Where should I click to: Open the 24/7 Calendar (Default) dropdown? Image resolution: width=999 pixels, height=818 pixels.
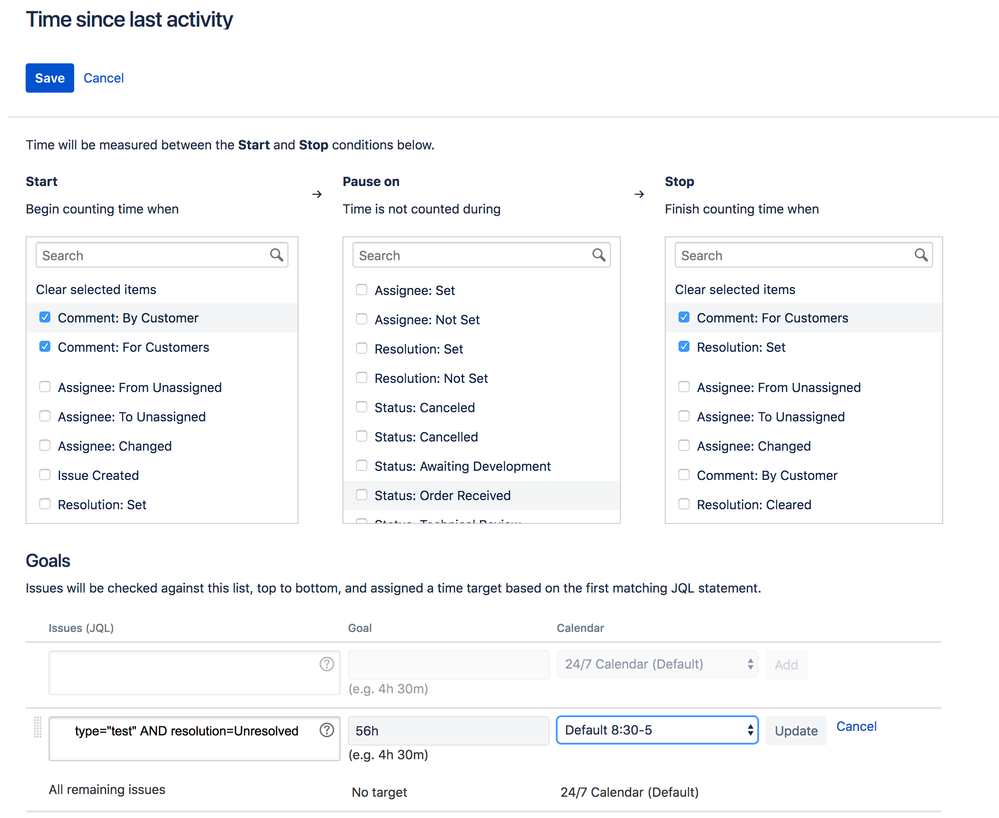pos(657,664)
